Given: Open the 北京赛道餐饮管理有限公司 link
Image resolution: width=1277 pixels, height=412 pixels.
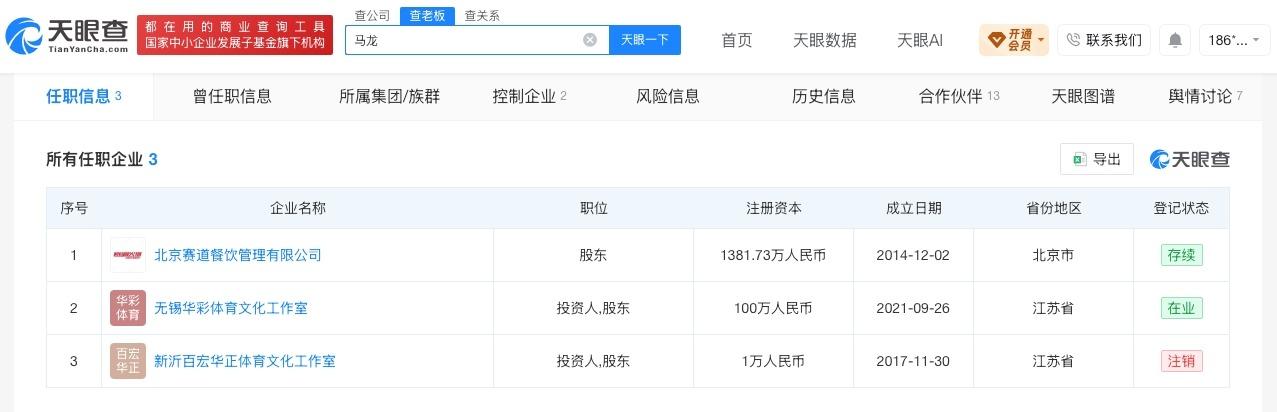Looking at the screenshot, I should pyautogui.click(x=238, y=255).
